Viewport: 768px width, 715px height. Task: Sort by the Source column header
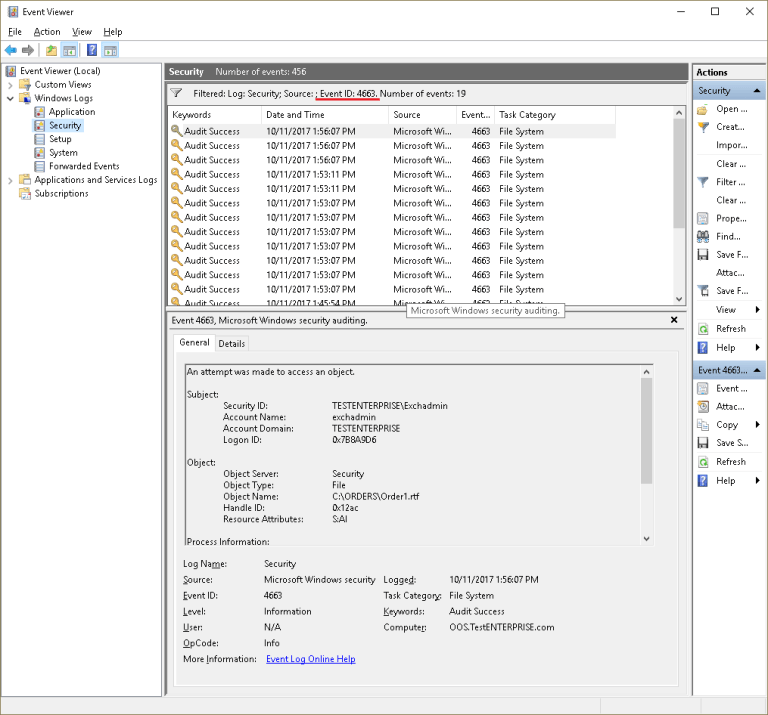pos(422,115)
